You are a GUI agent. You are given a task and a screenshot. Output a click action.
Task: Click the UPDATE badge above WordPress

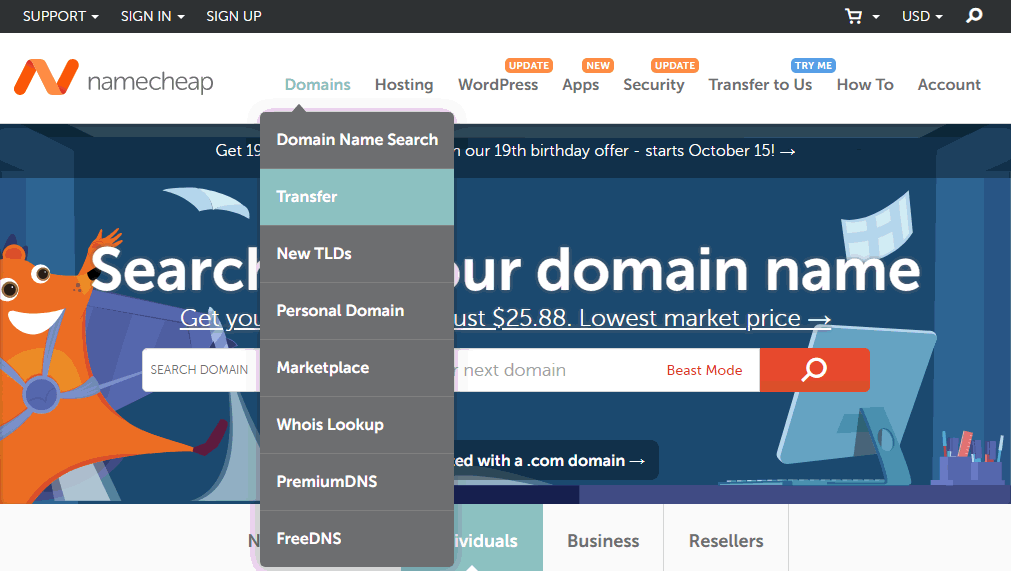[x=529, y=65]
